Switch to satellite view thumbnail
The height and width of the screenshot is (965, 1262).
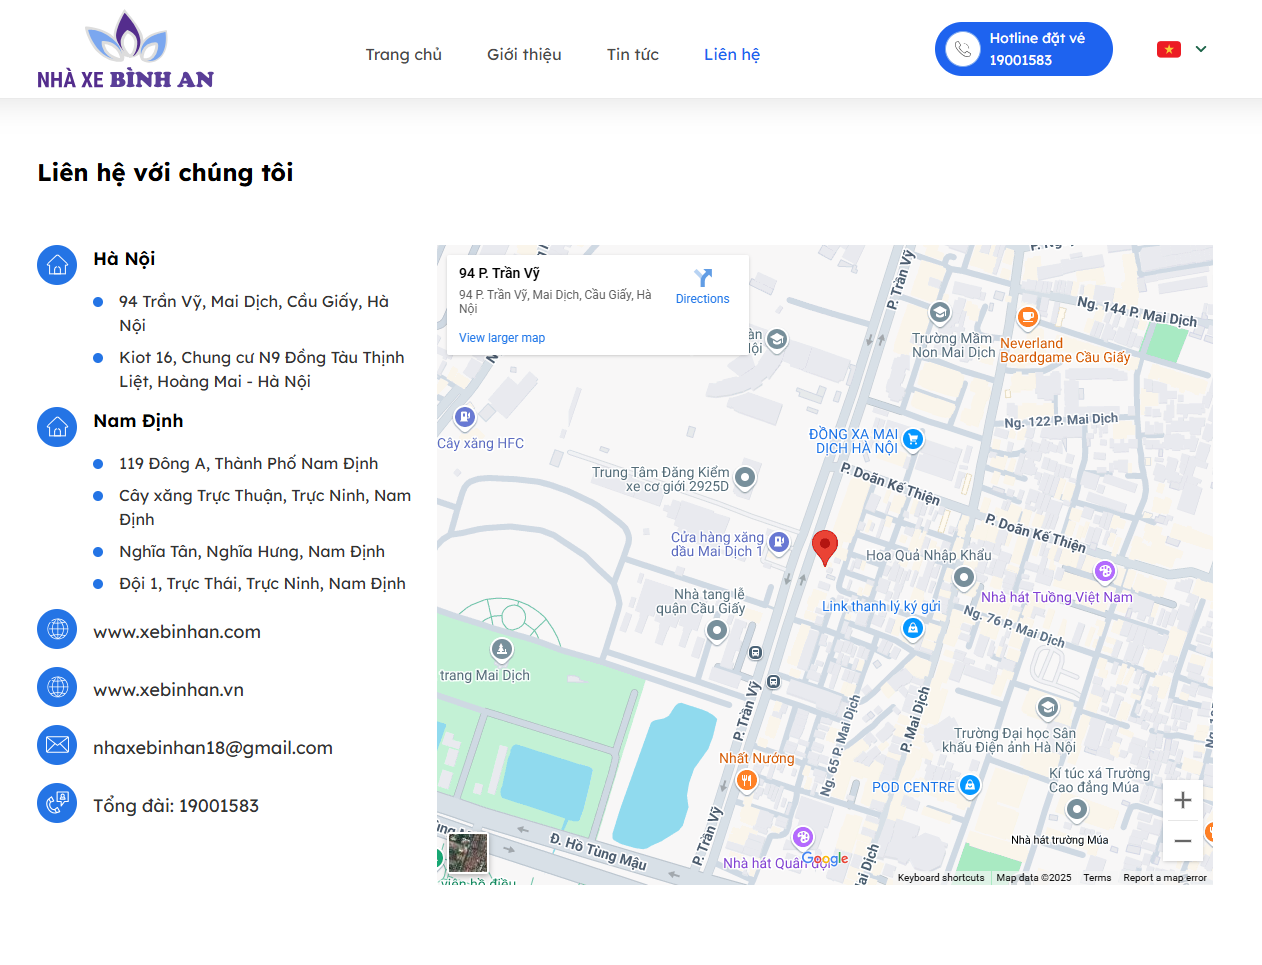click(468, 853)
